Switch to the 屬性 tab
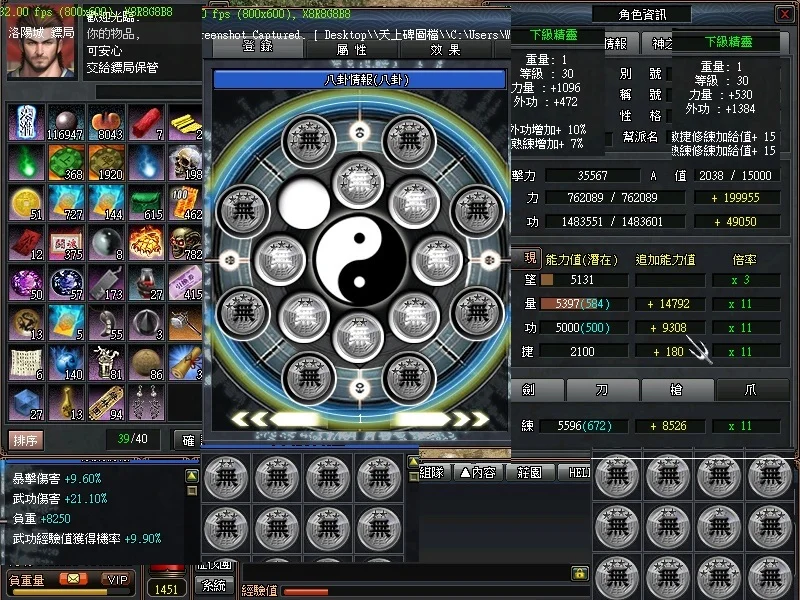Screen dimensions: 800x600 click(351, 49)
